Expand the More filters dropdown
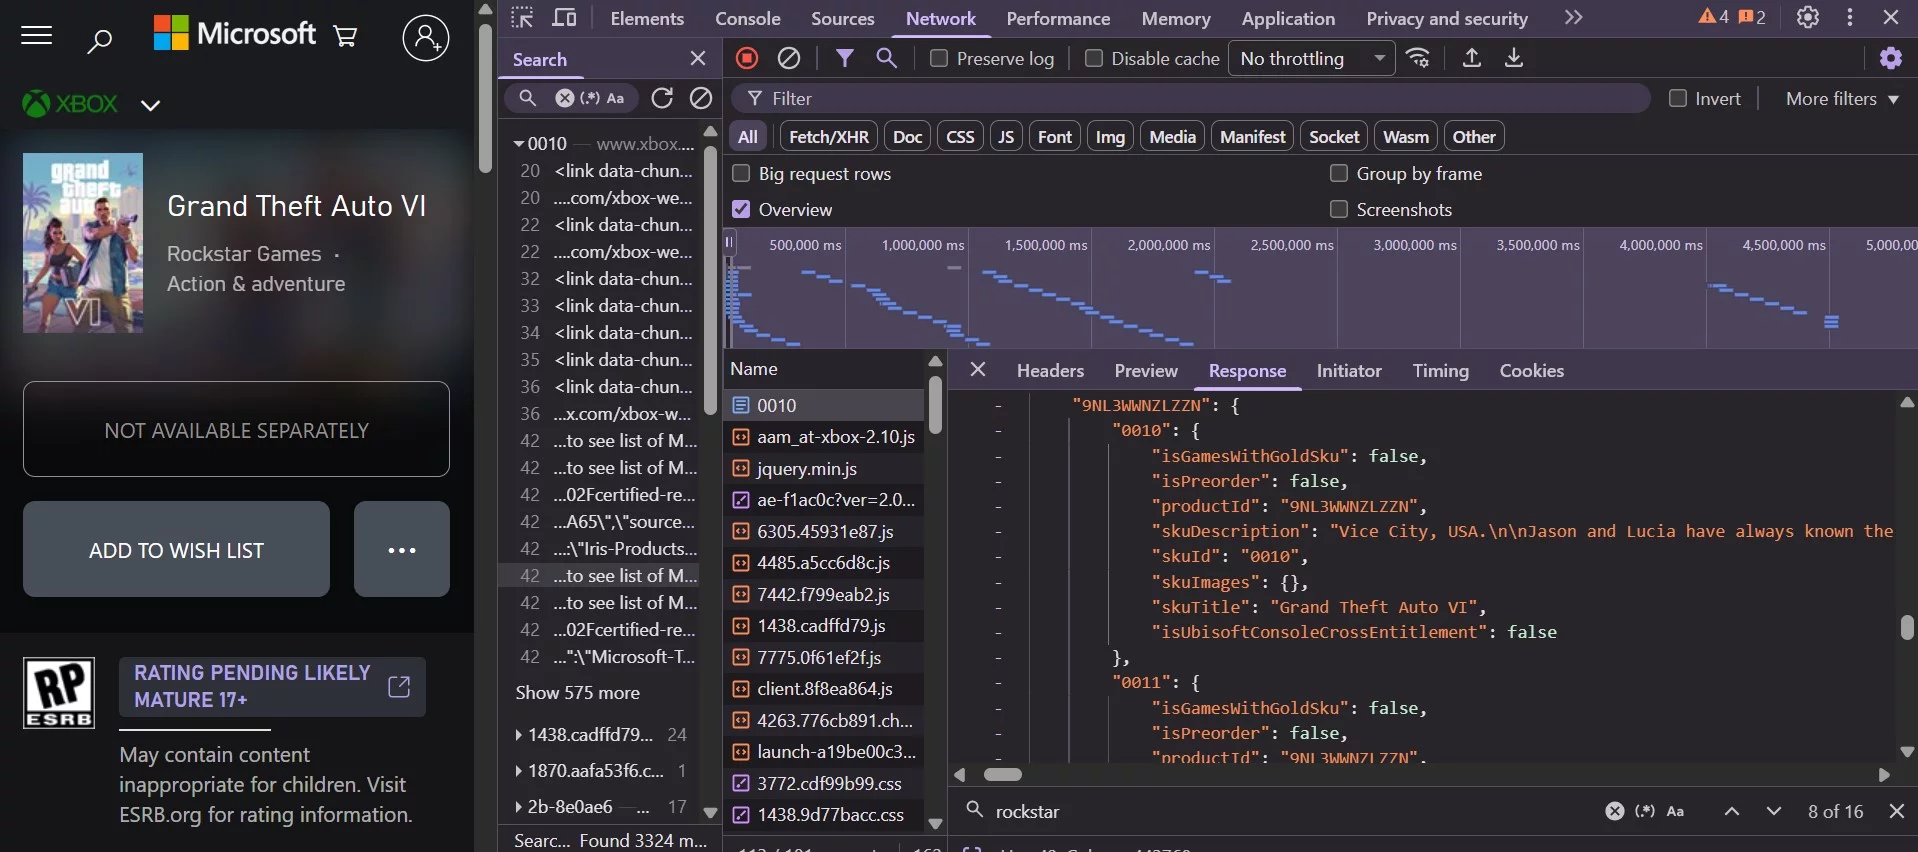1918x852 pixels. (x=1842, y=99)
